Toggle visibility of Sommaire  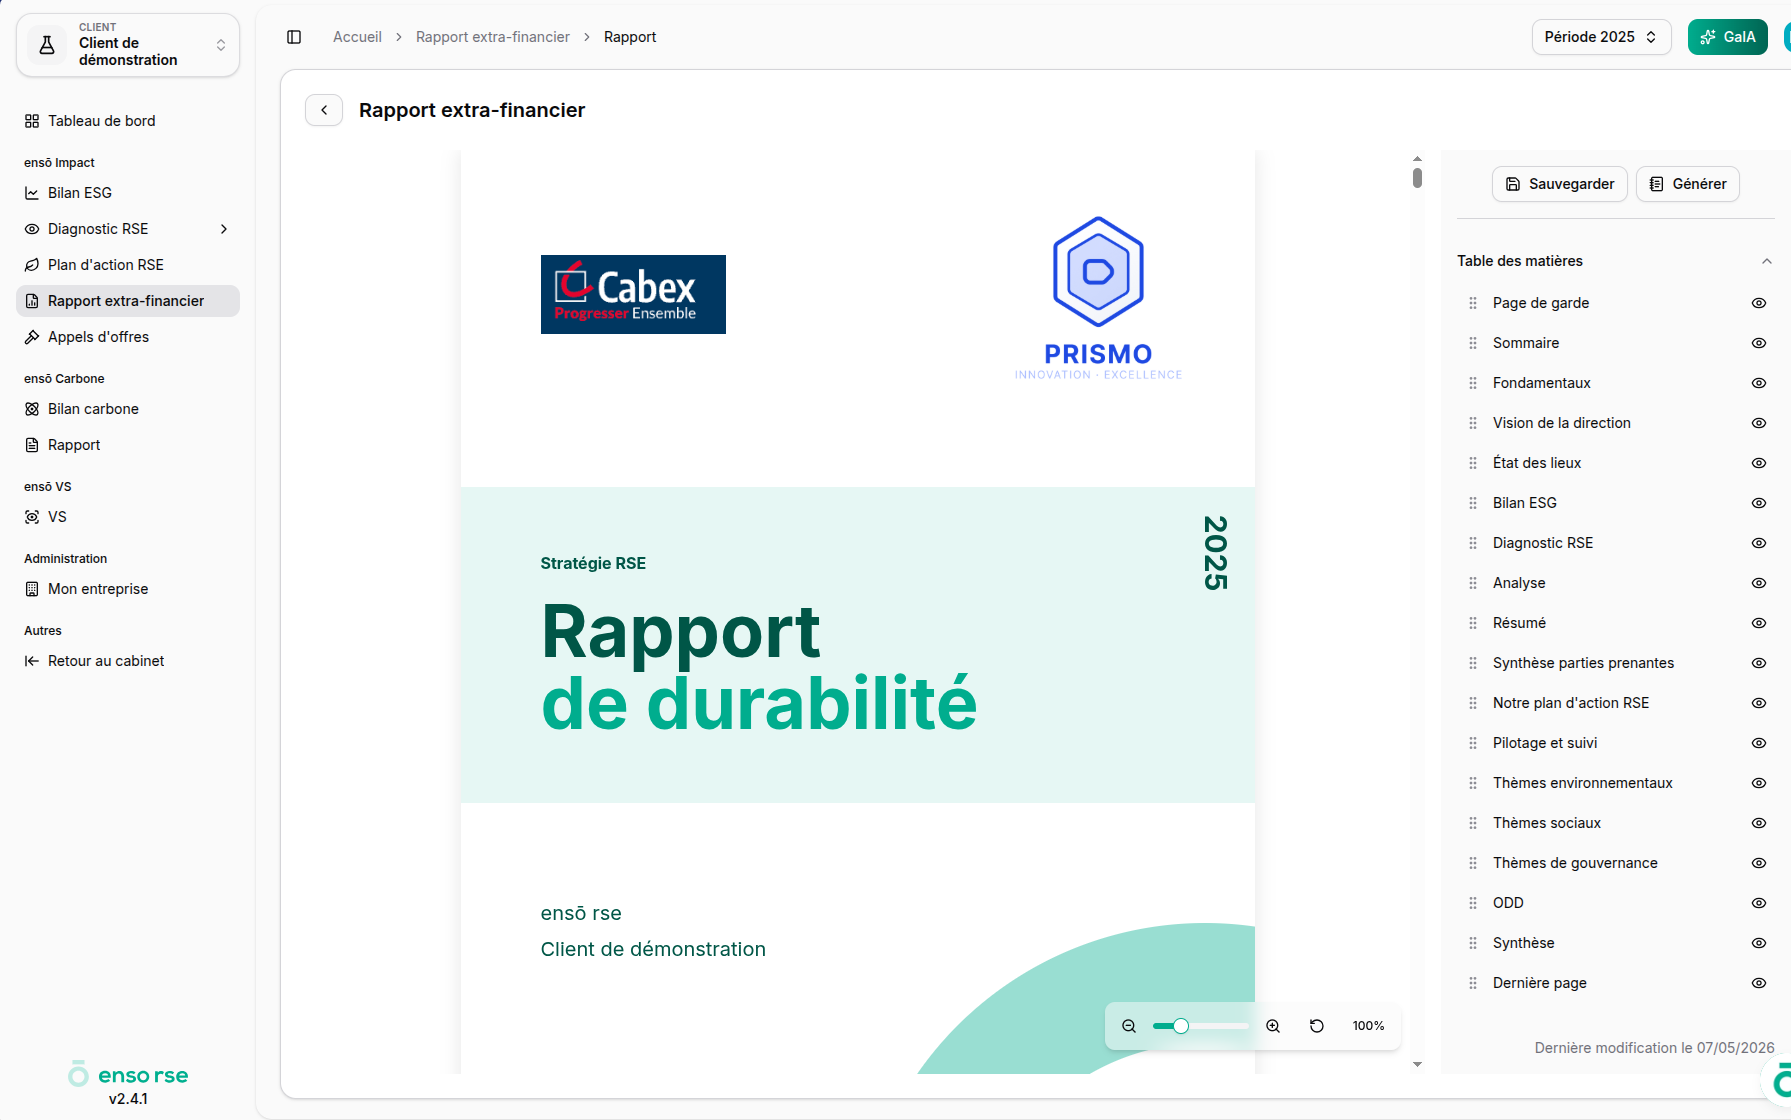[1759, 343]
